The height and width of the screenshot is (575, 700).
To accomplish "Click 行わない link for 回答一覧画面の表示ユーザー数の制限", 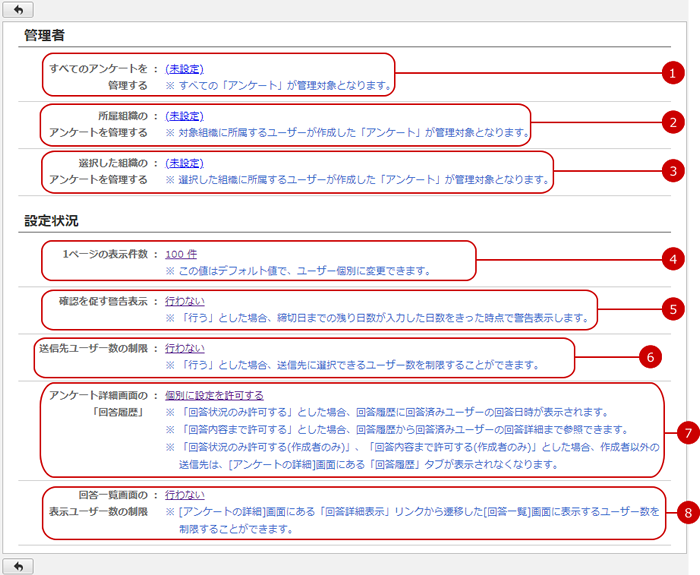I will pos(185,494).
